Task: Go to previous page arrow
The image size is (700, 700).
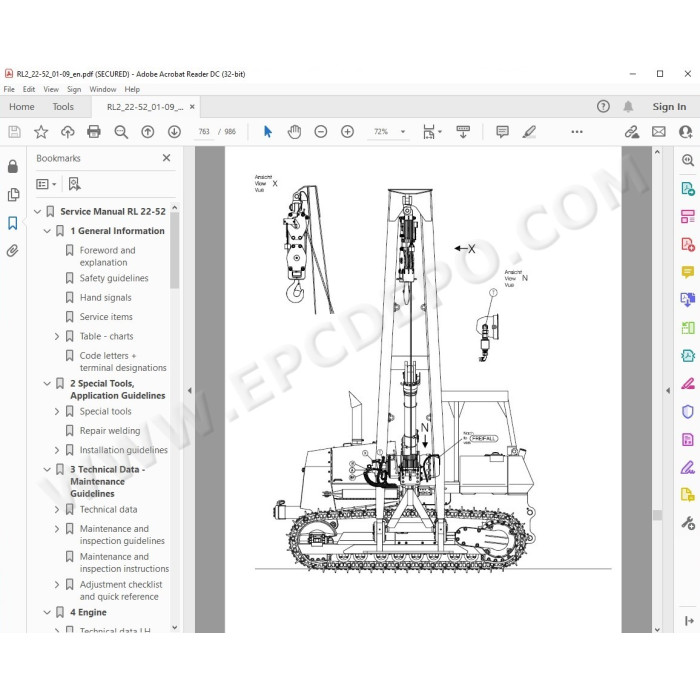Action: coord(148,132)
